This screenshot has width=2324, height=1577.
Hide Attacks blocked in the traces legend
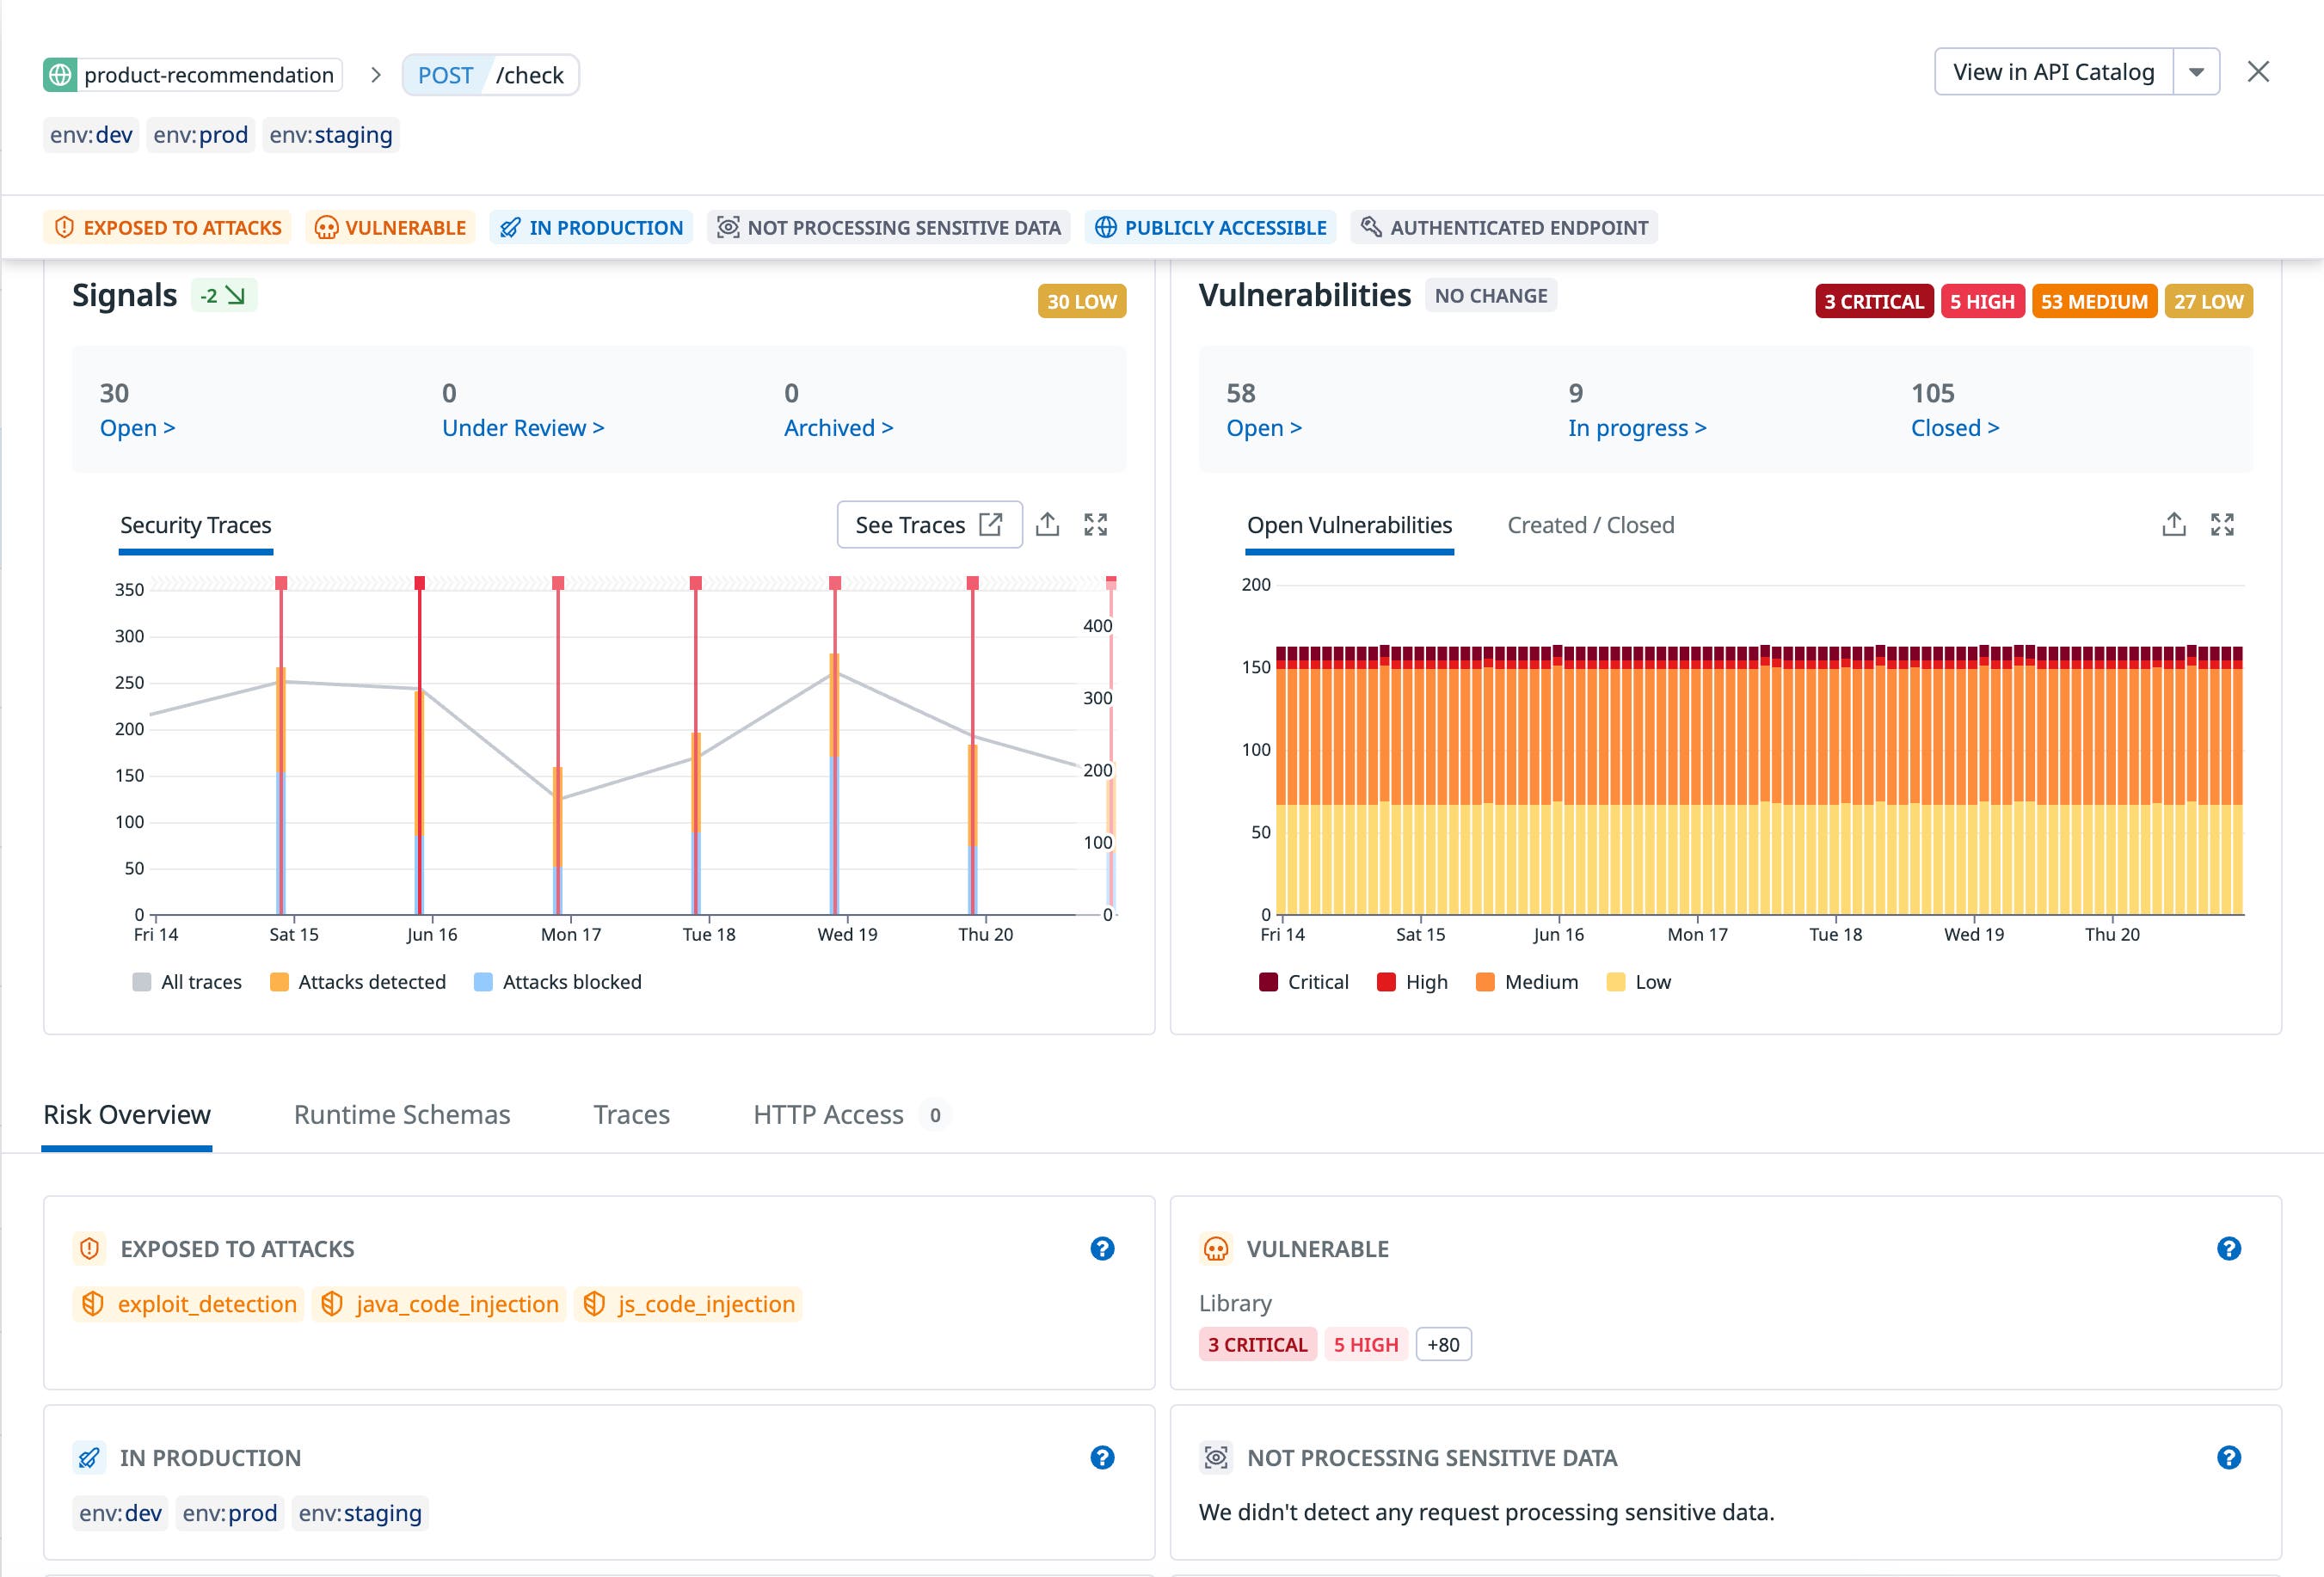(557, 982)
